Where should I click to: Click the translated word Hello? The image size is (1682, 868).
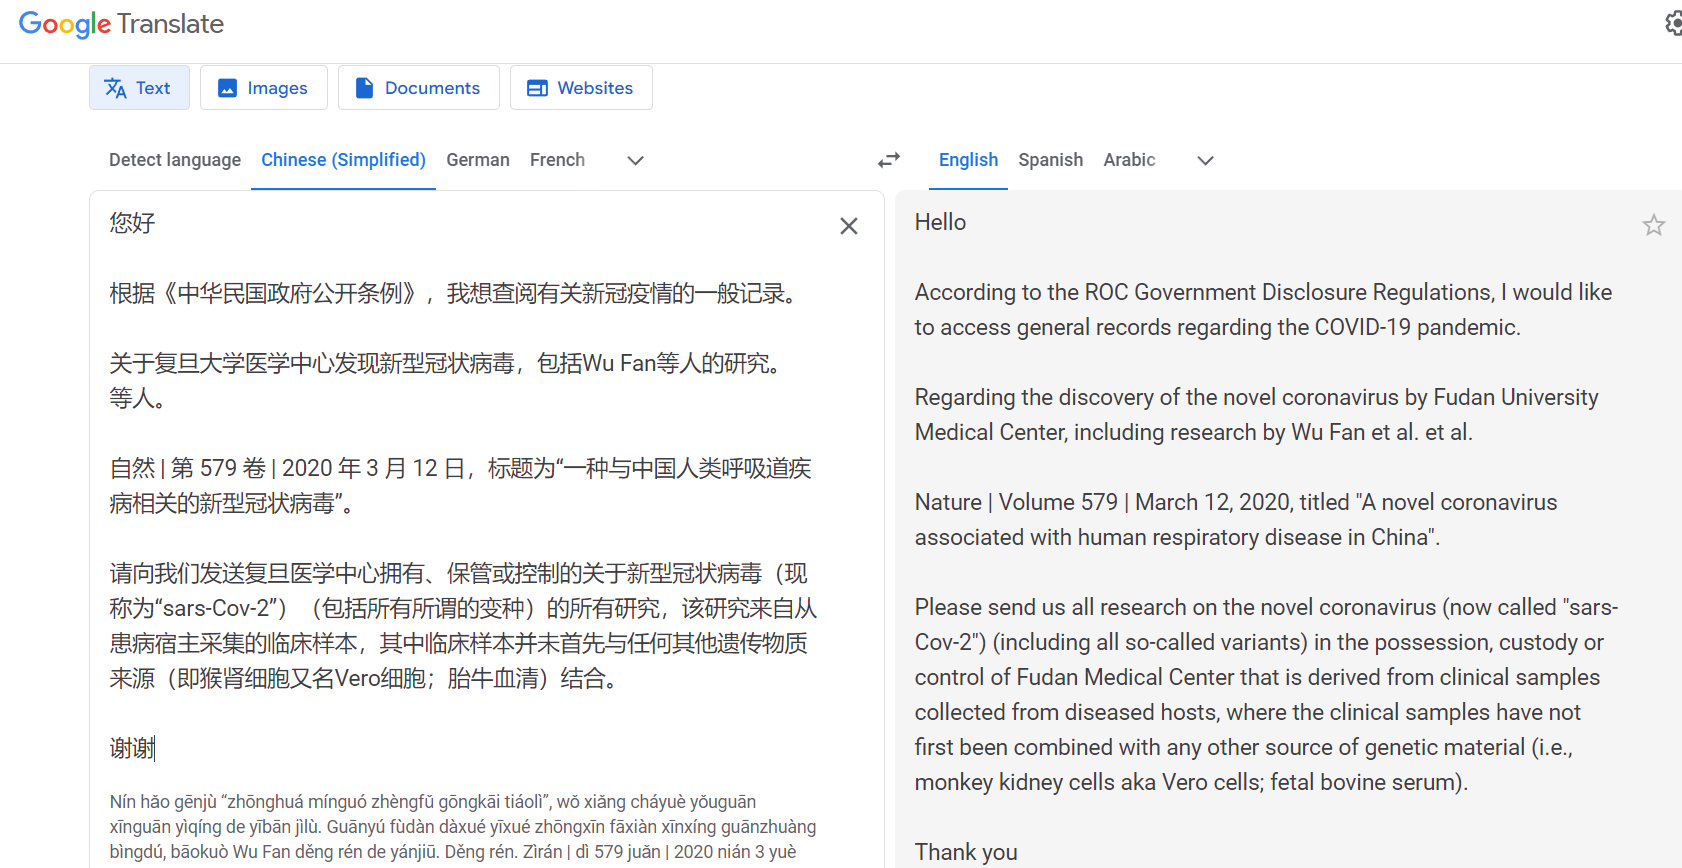tap(940, 222)
